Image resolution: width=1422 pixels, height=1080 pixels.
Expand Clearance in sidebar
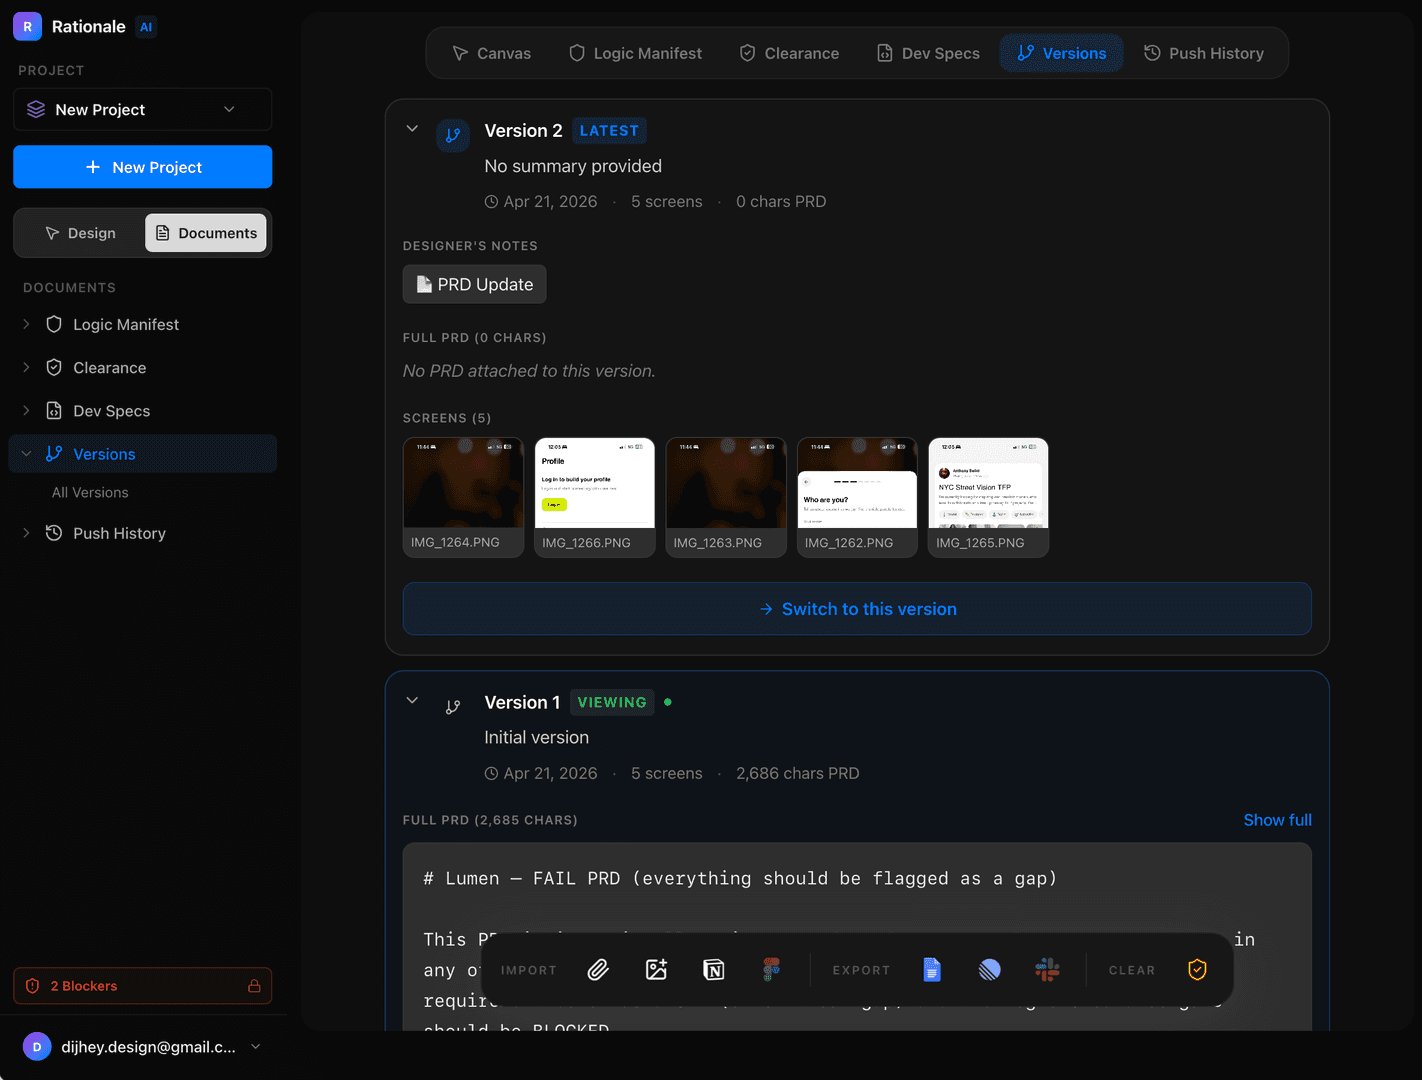coord(26,368)
